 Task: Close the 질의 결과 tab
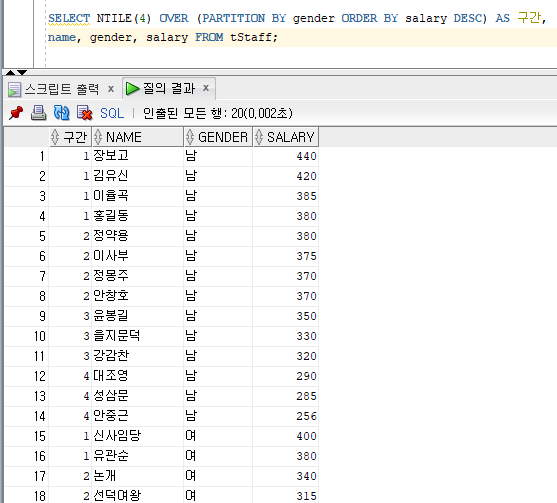[206, 88]
